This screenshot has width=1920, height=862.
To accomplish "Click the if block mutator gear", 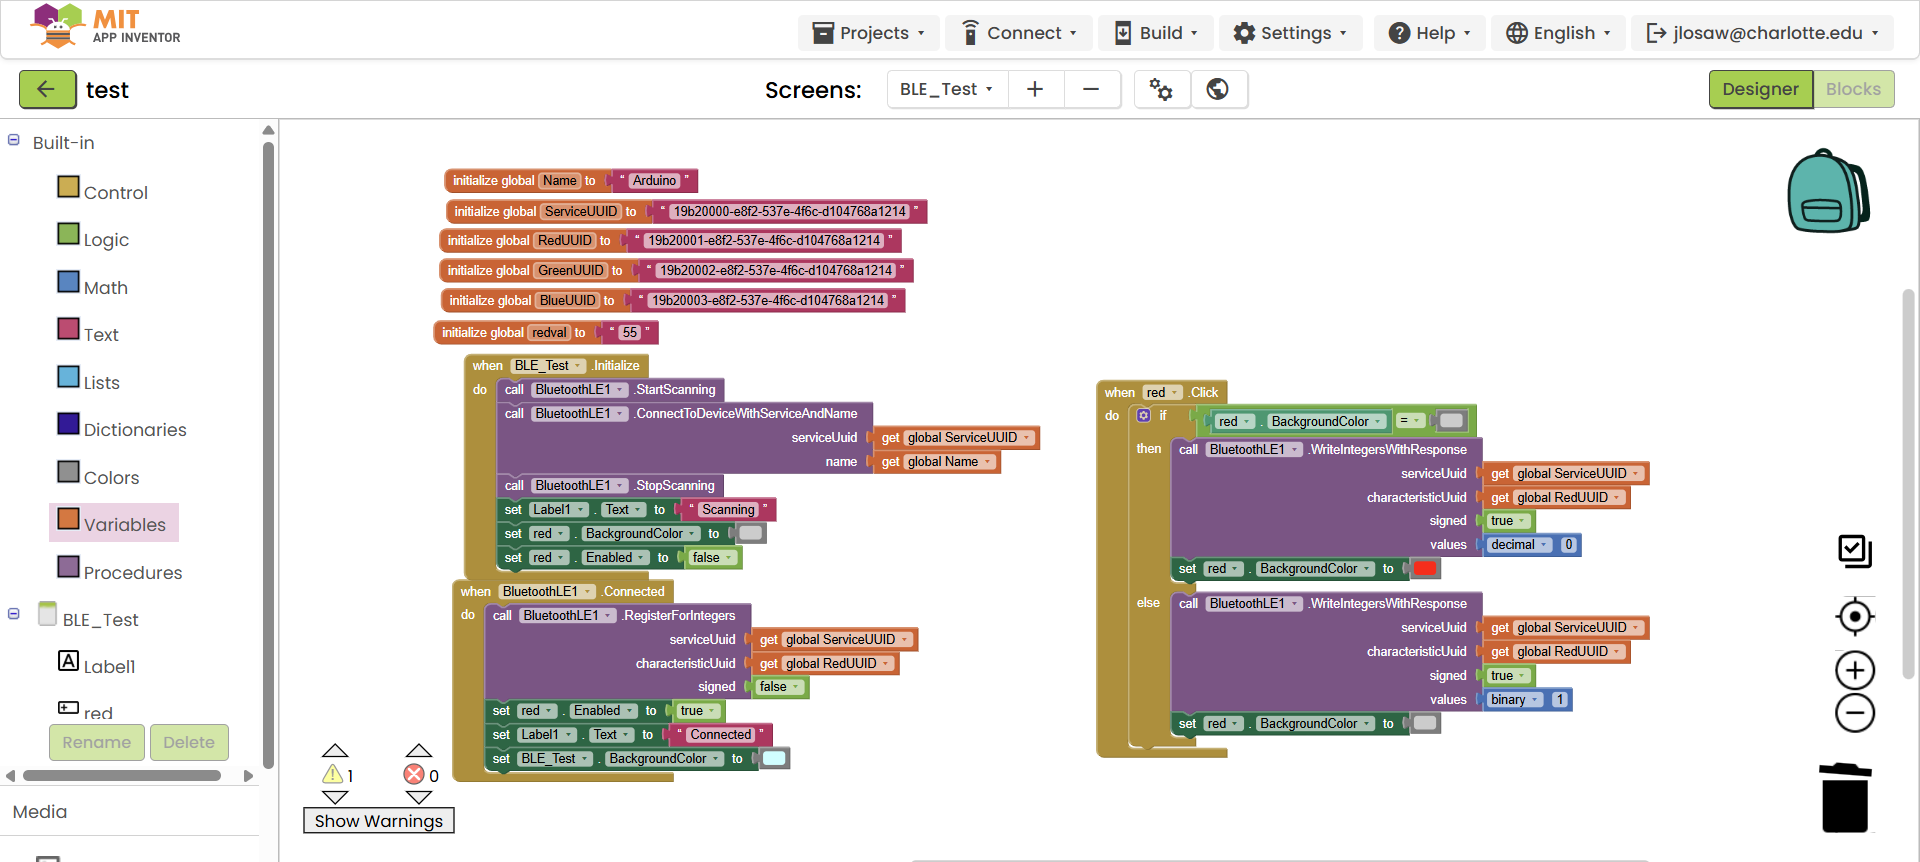I will [1144, 416].
